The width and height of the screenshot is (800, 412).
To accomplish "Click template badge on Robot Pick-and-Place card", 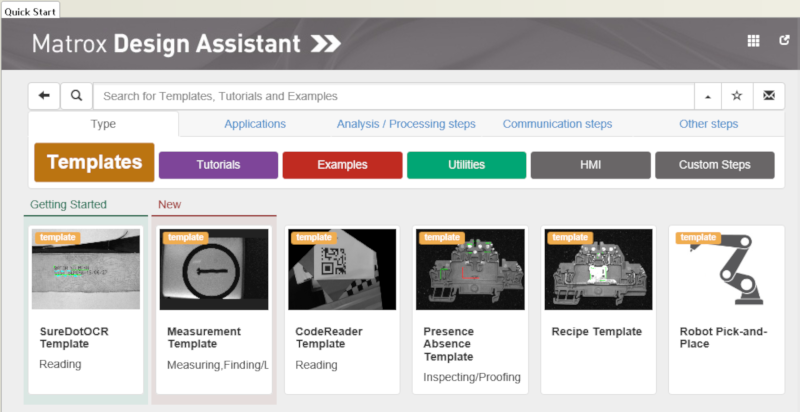I will 698,237.
